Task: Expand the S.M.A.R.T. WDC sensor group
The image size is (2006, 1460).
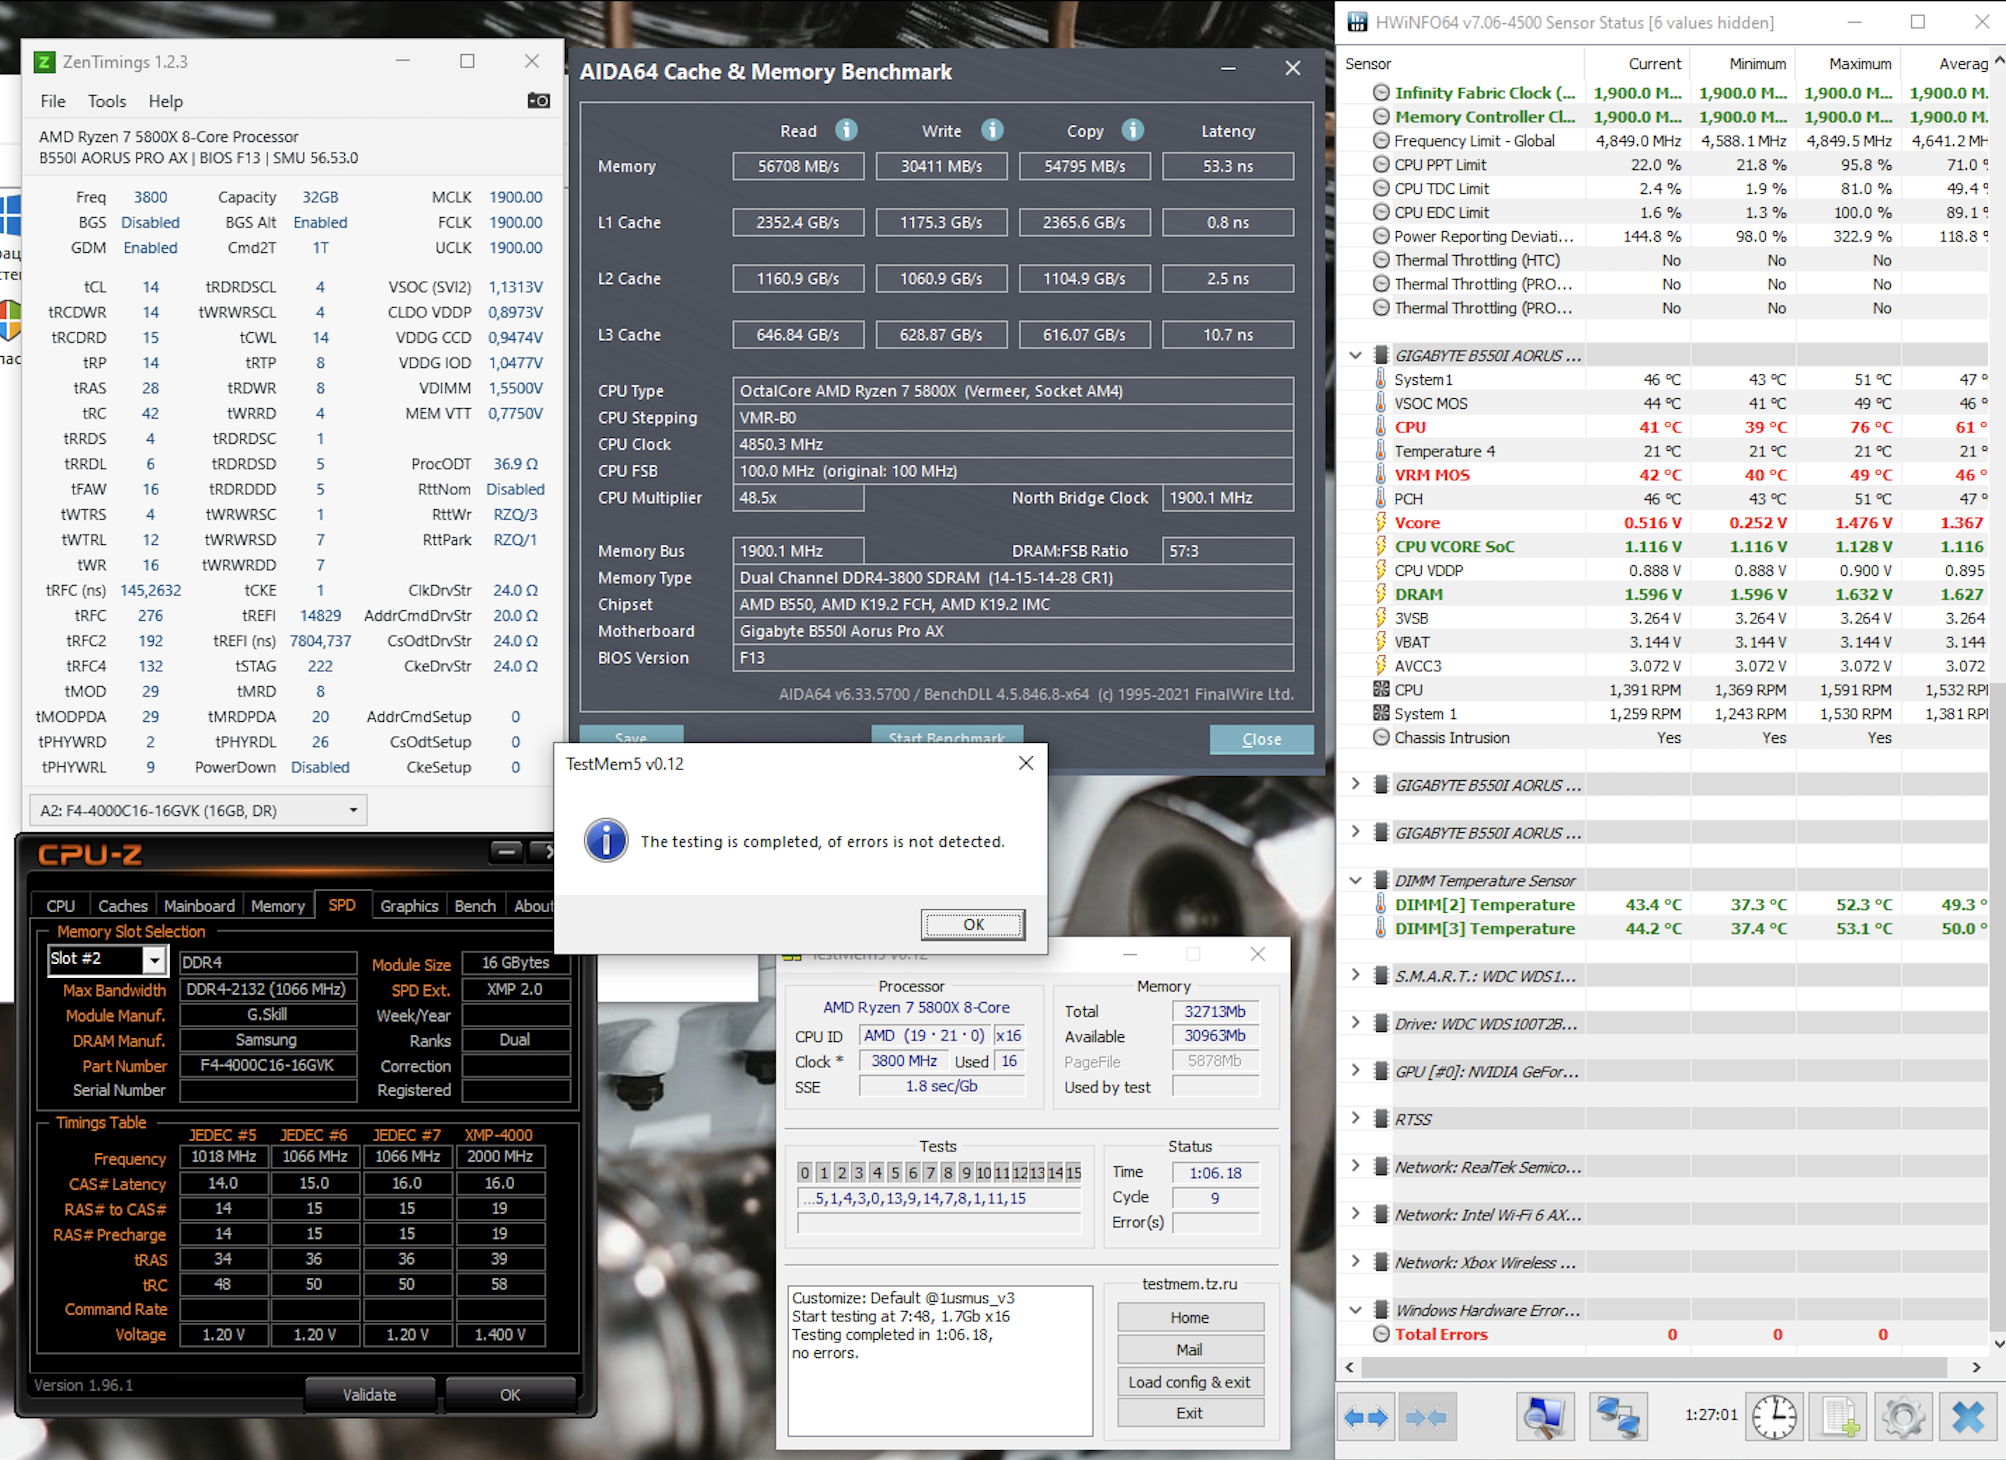Action: tap(1355, 976)
